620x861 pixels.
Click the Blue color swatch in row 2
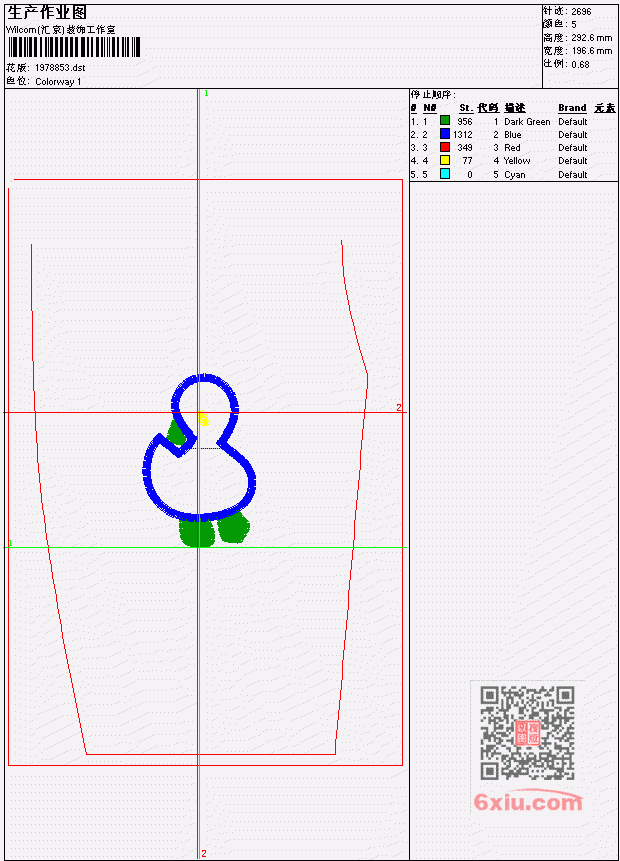coord(445,134)
